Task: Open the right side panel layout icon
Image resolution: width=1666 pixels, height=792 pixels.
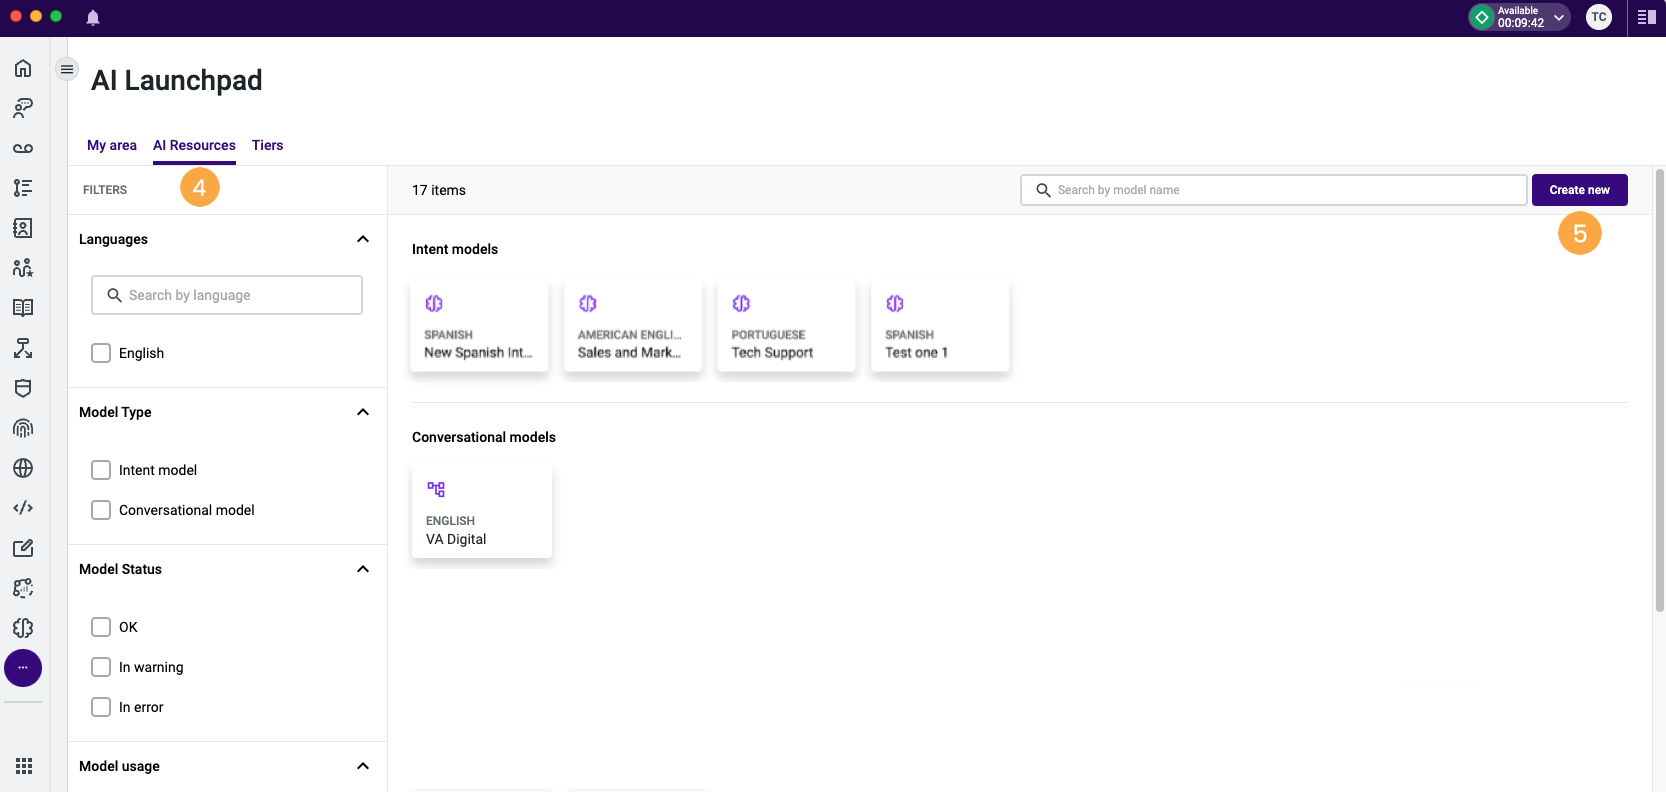Action: click(1646, 17)
